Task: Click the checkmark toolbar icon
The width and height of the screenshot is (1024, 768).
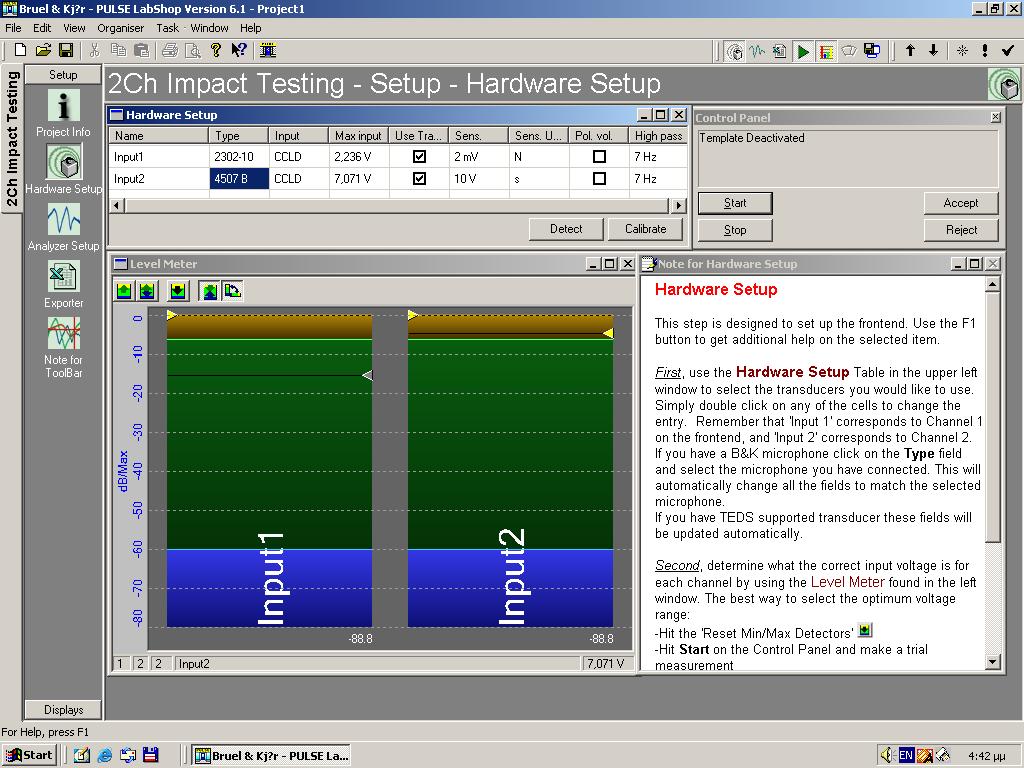Action: tap(1008, 50)
